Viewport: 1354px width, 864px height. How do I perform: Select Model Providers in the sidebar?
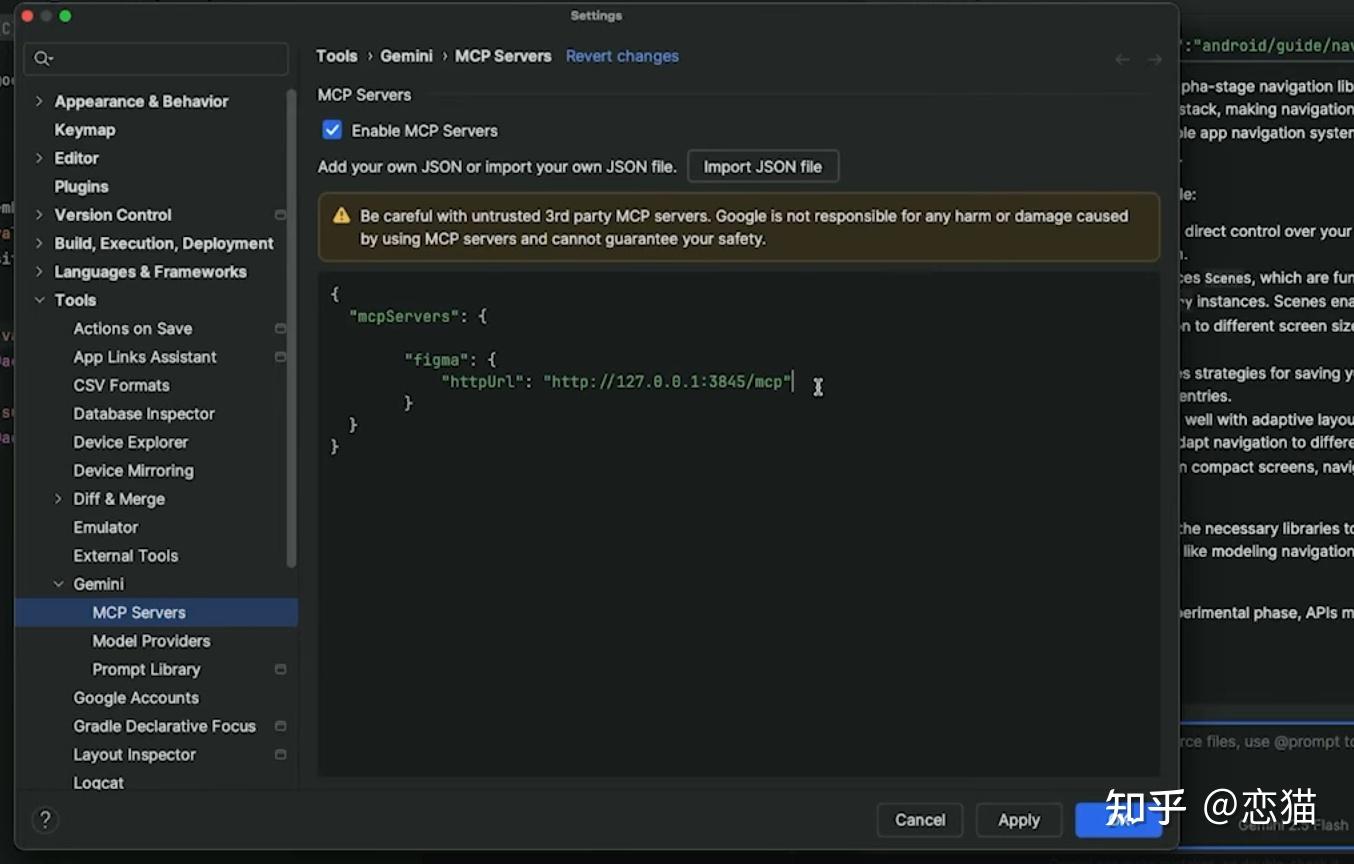150,641
